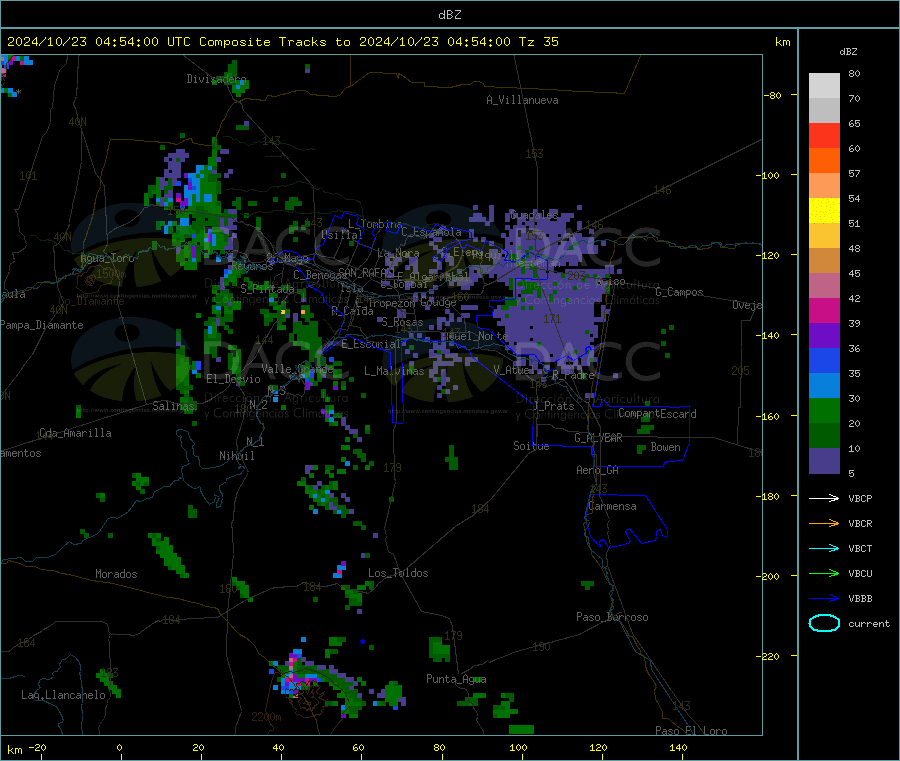900x761 pixels.
Task: Select the magenta 39-42 dBZ swatch
Action: (x=824, y=310)
